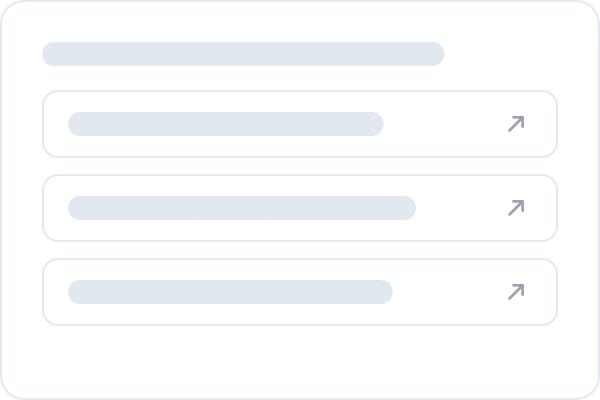Open the first list item via its title bar
Viewport: 600px width, 400px height.
225,124
